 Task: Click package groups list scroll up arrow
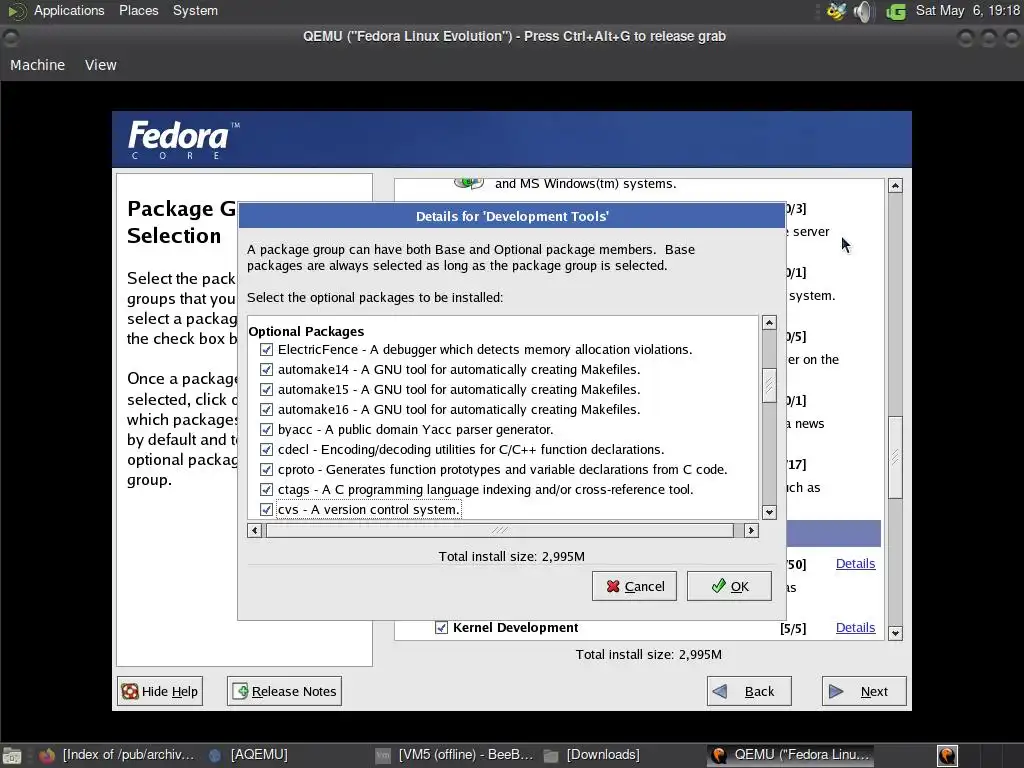pyautogui.click(x=895, y=185)
